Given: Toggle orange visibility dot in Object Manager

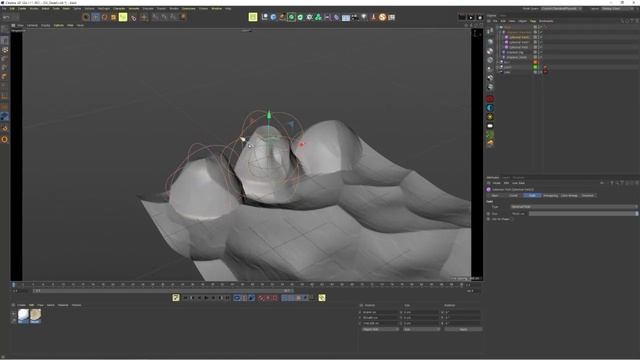Looking at the screenshot, I should 535,62.
